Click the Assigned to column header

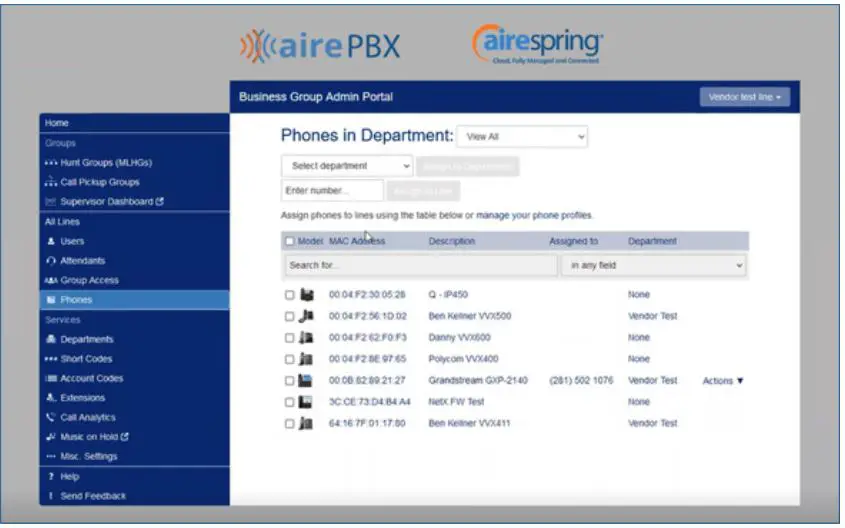[573, 241]
